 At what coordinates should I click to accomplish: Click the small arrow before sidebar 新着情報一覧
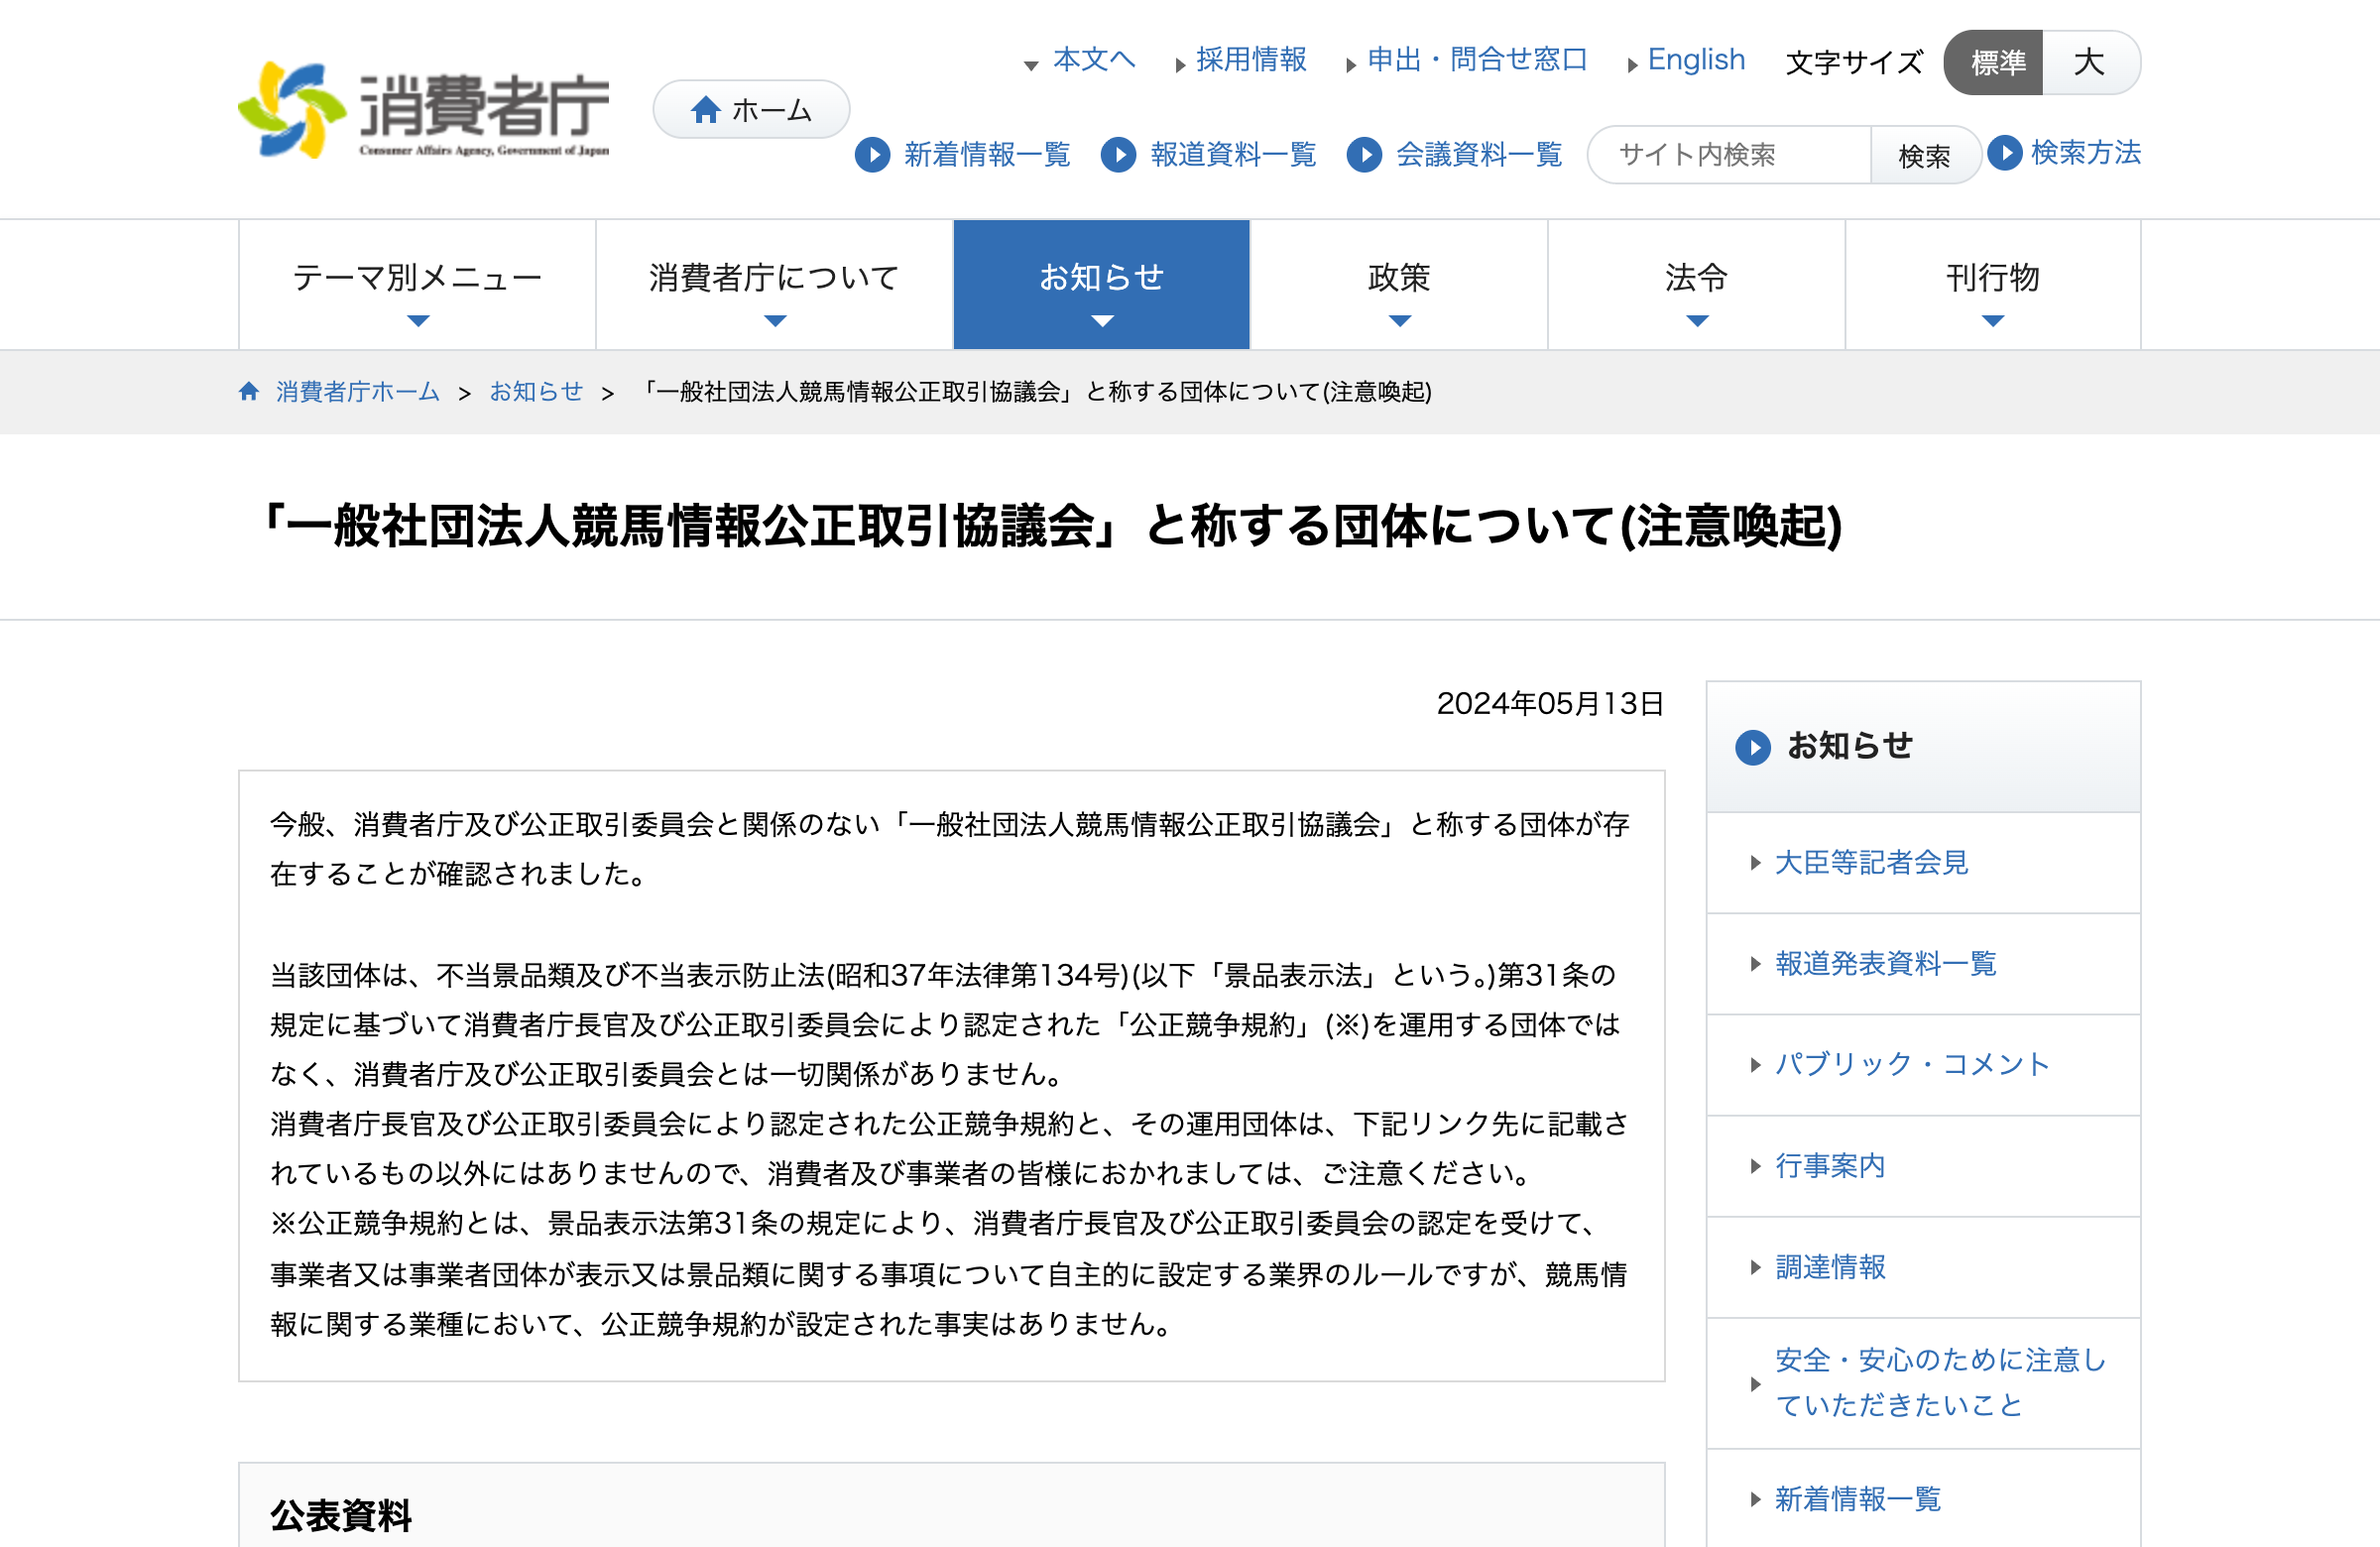[1755, 1499]
